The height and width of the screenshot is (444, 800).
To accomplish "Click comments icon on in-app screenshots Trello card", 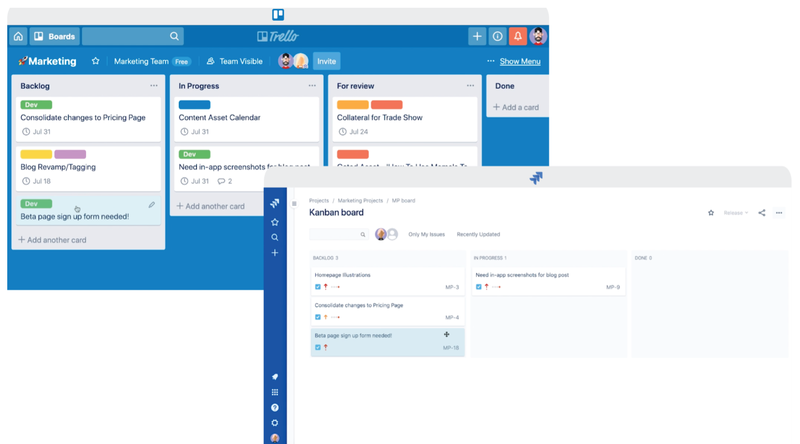I will pos(224,181).
